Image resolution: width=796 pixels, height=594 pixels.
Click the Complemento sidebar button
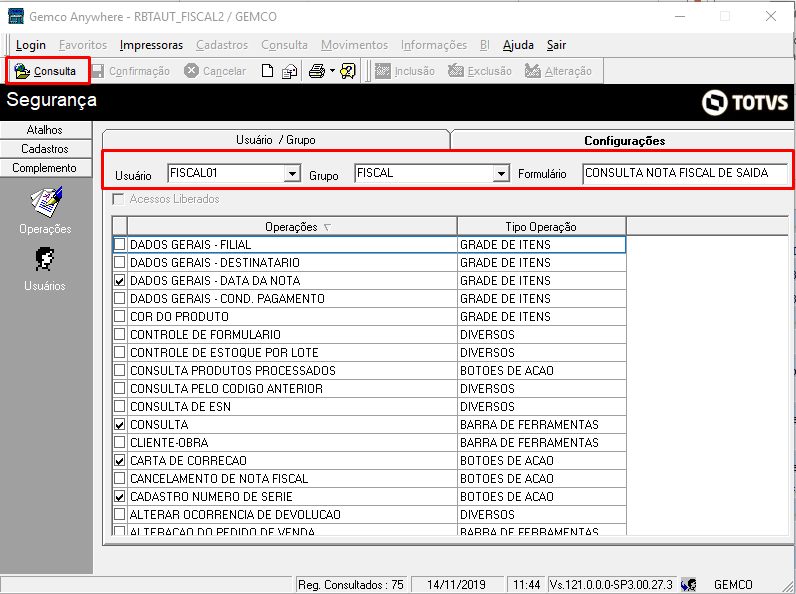tap(45, 168)
